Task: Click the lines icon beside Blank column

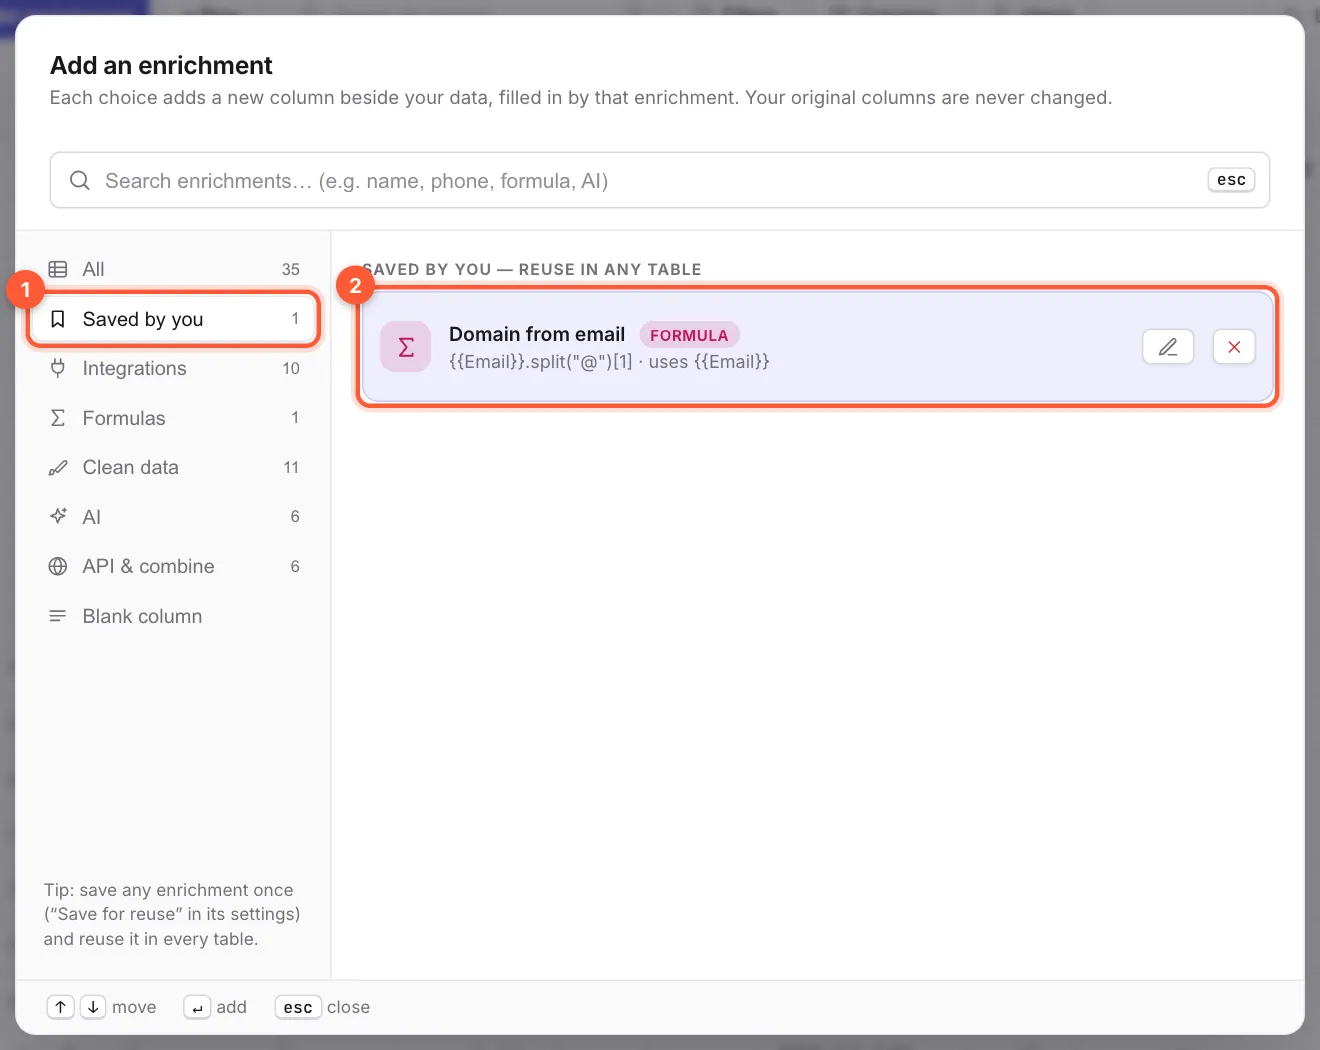Action: (x=58, y=616)
